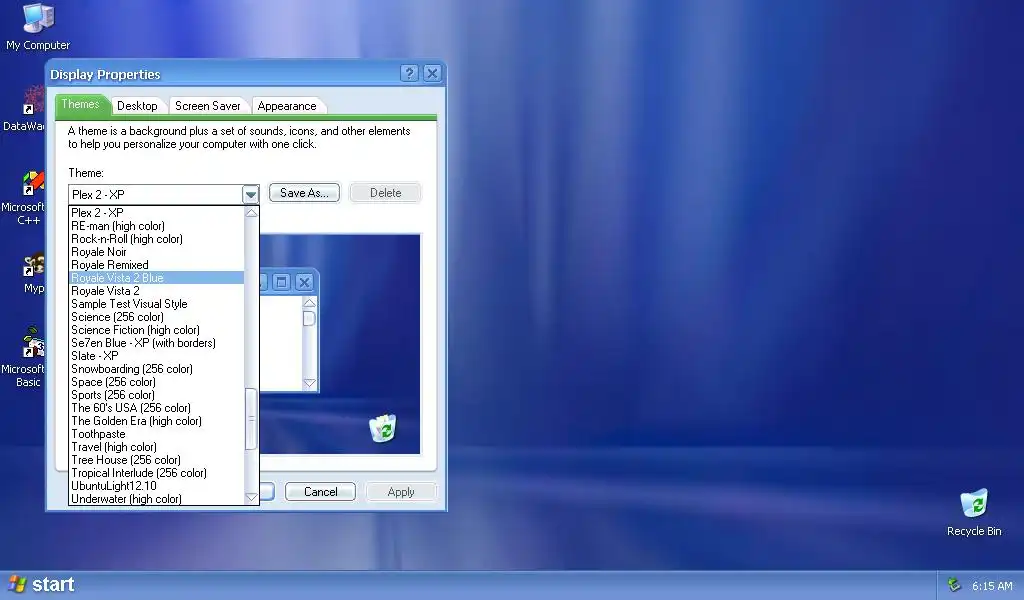Click the Display Properties help question mark button

click(x=409, y=74)
